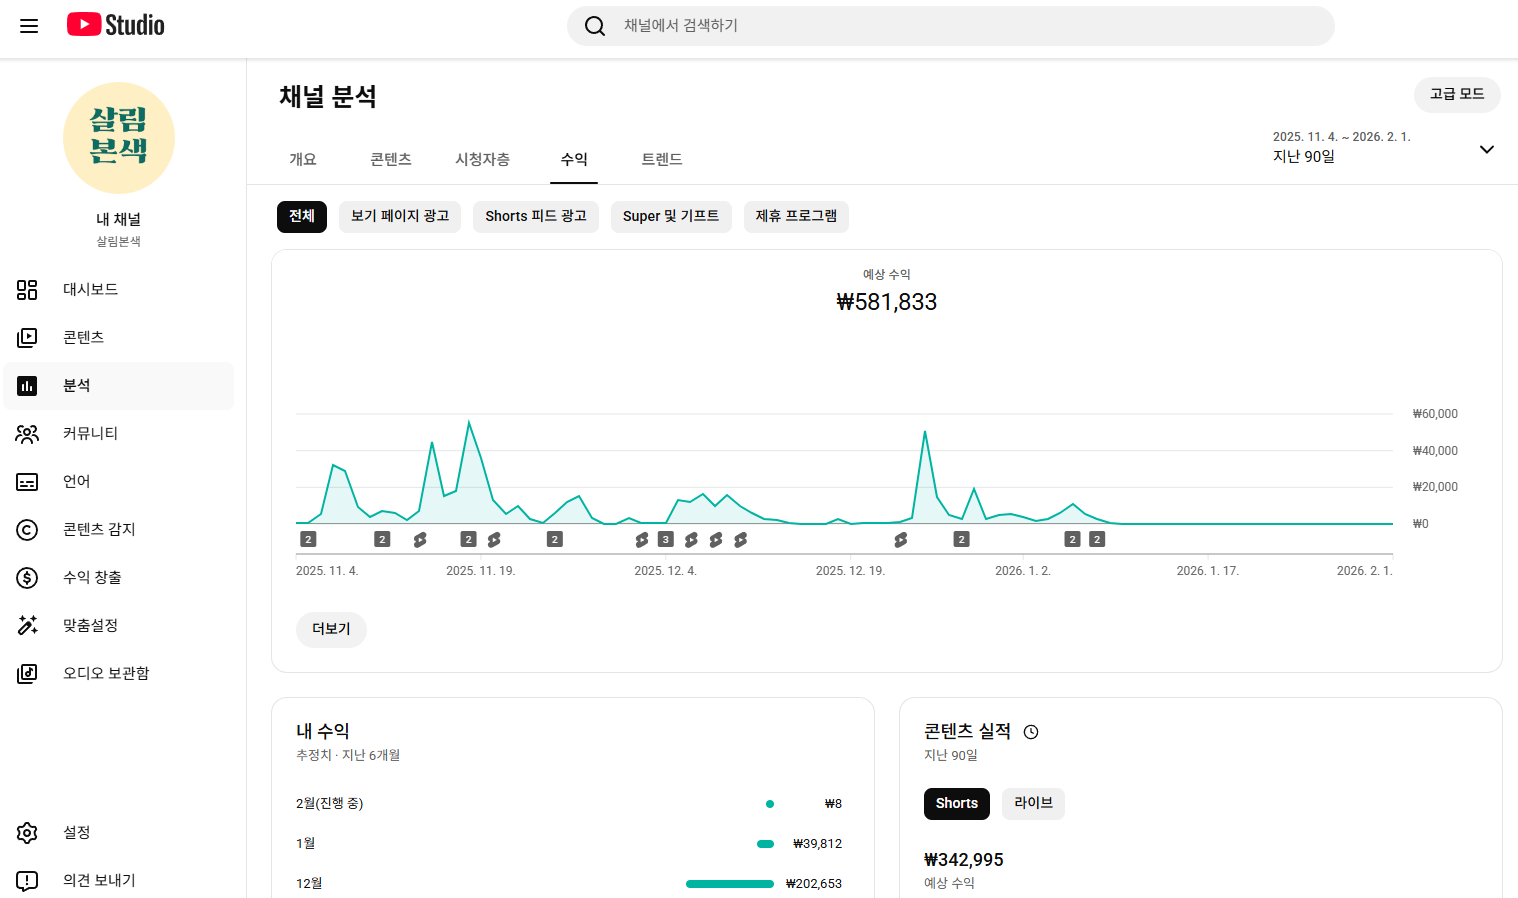This screenshot has width=1518, height=898.
Task: Open the 커뮤니티 community icon
Action: tap(27, 434)
